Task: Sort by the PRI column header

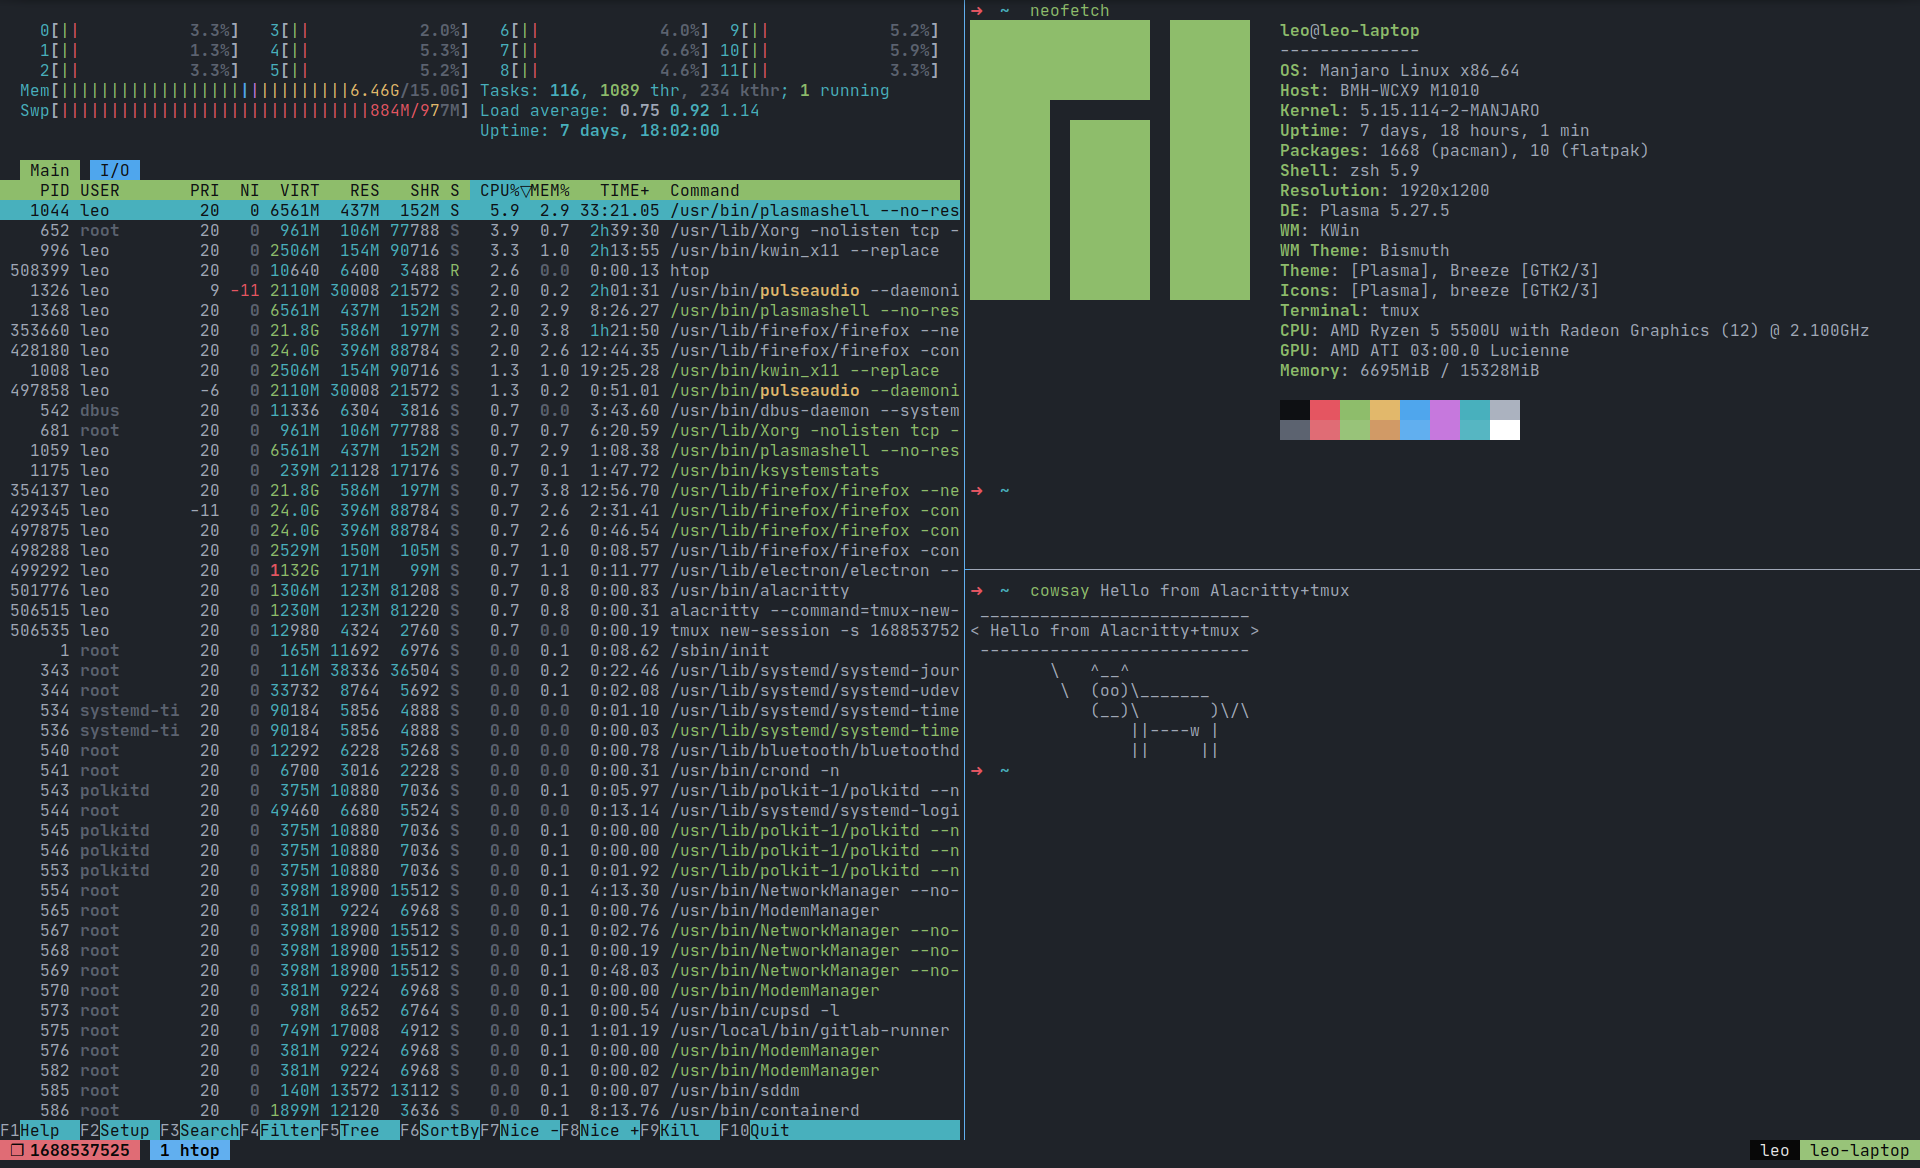Action: [205, 190]
